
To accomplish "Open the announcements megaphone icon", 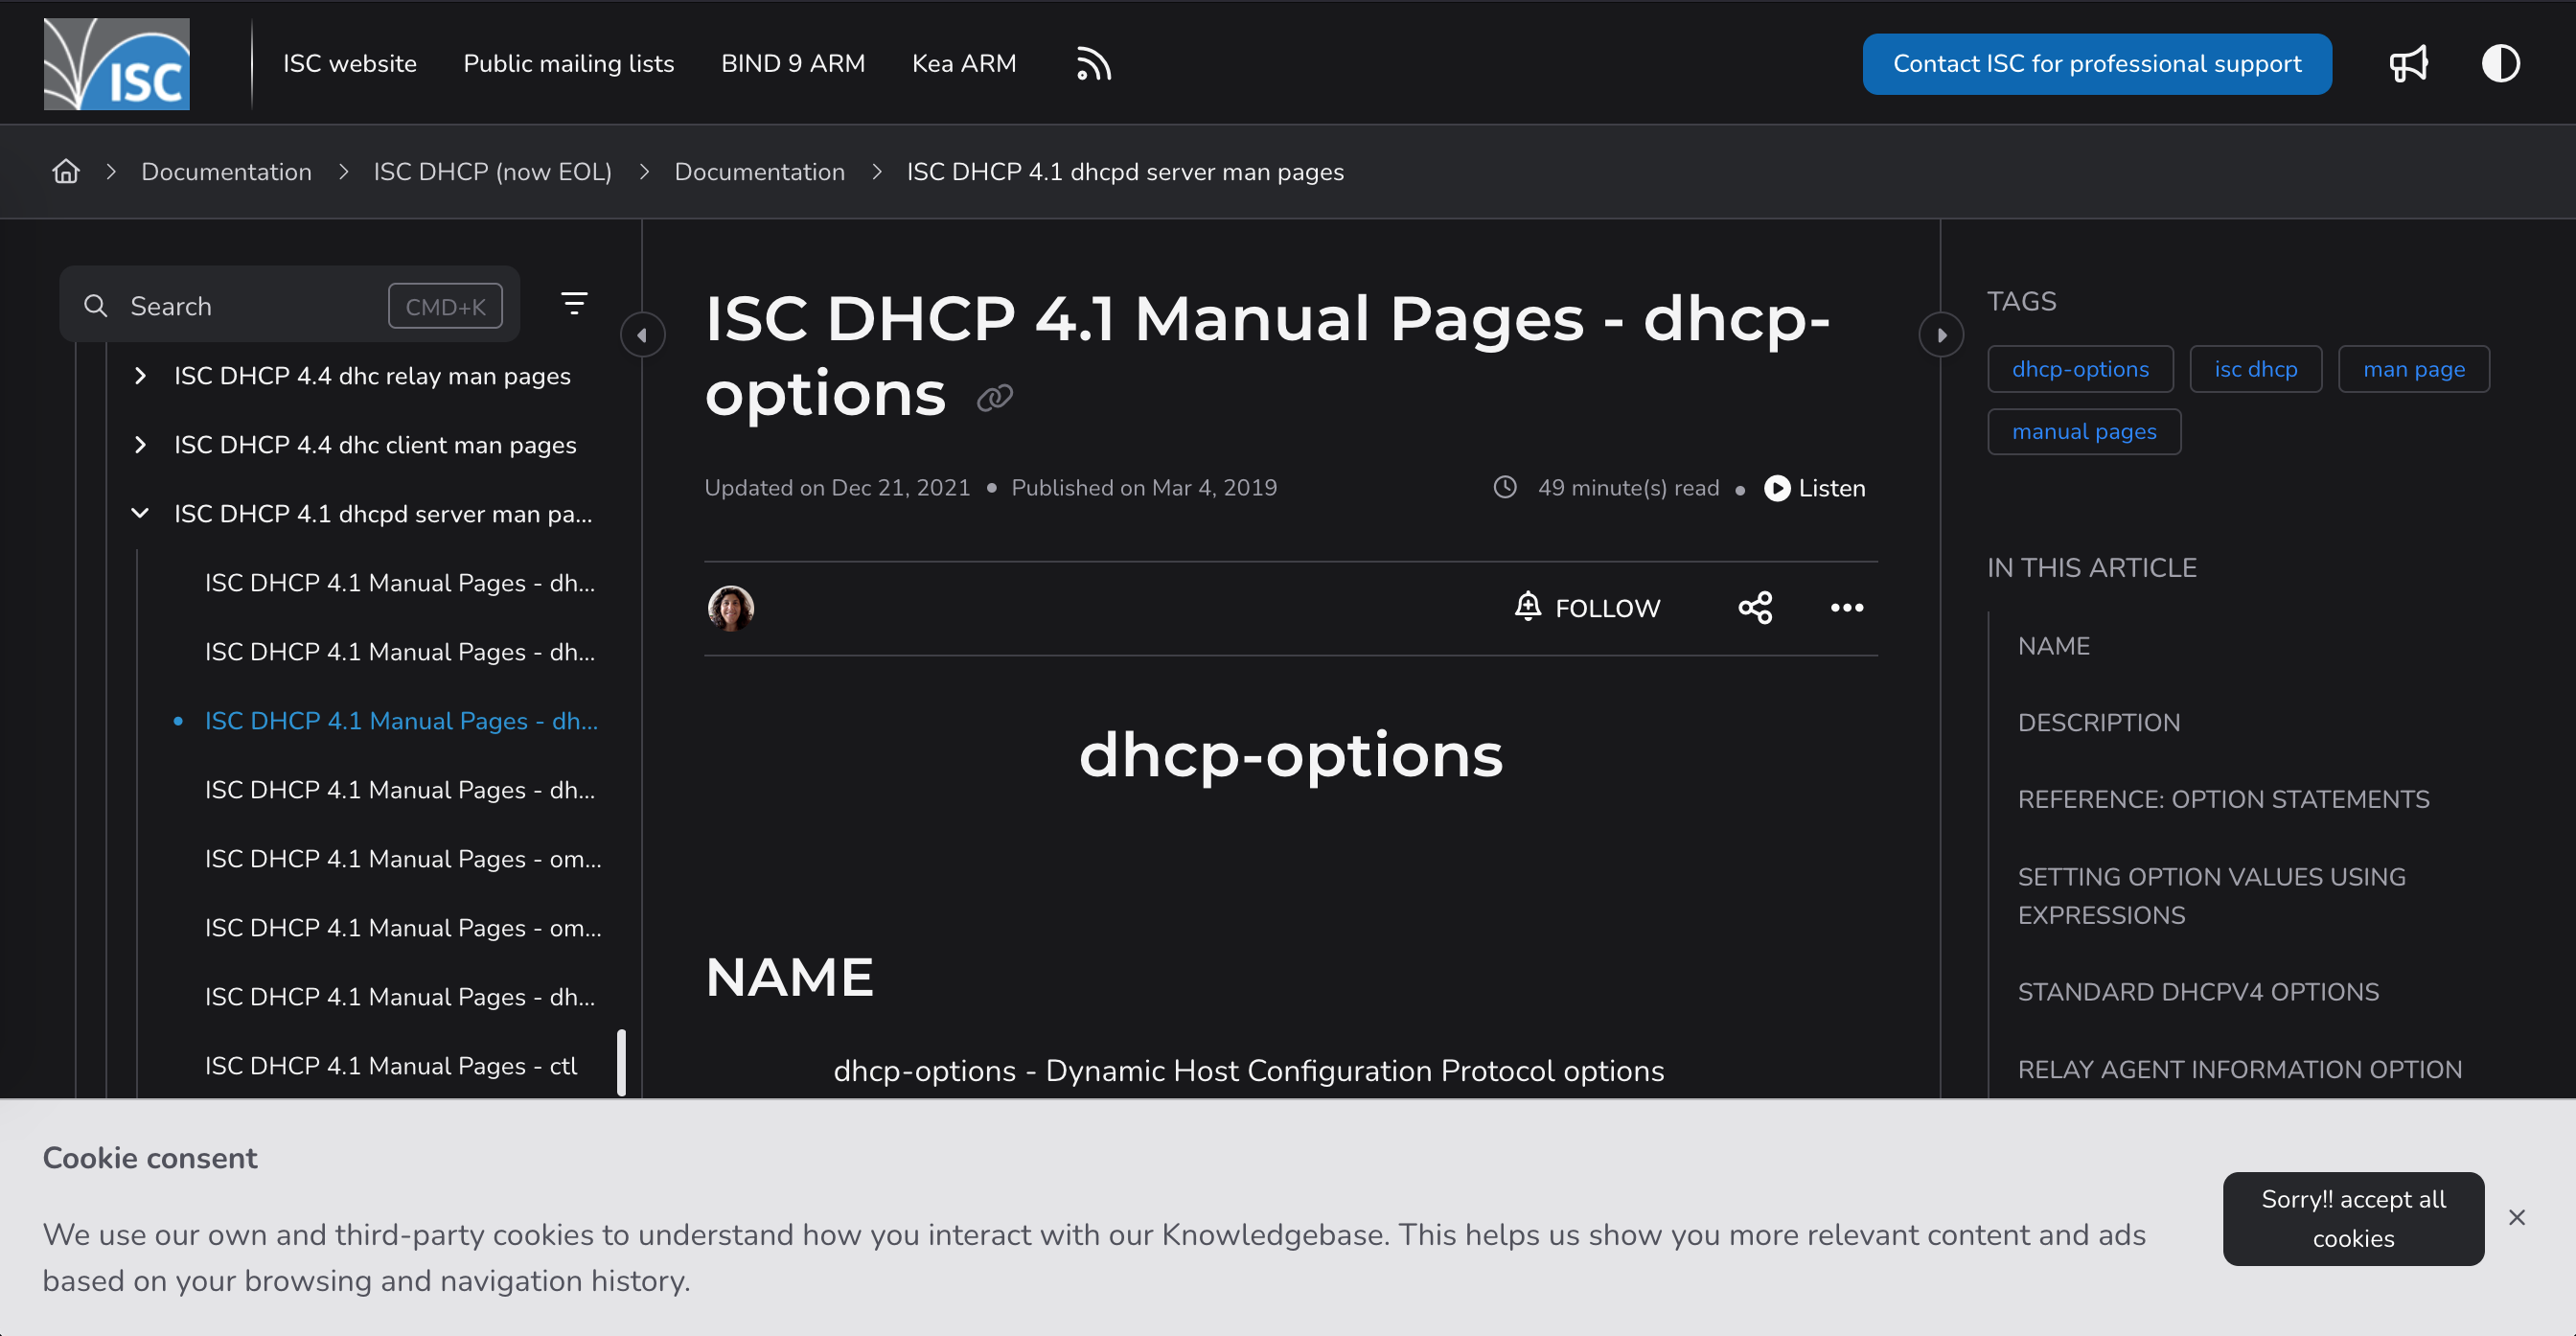I will point(2408,64).
